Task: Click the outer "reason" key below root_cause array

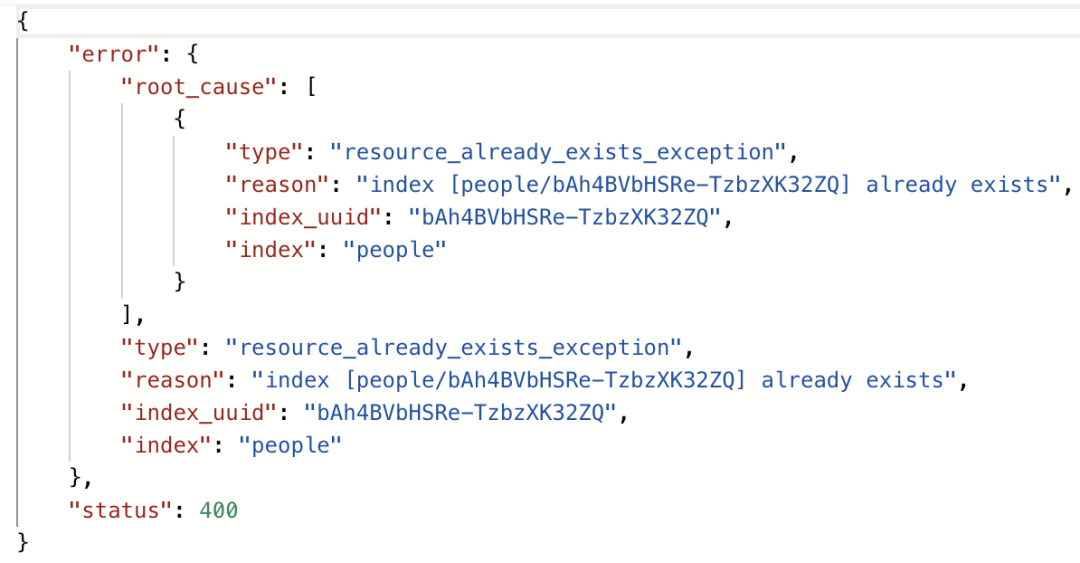Action: click(173, 380)
